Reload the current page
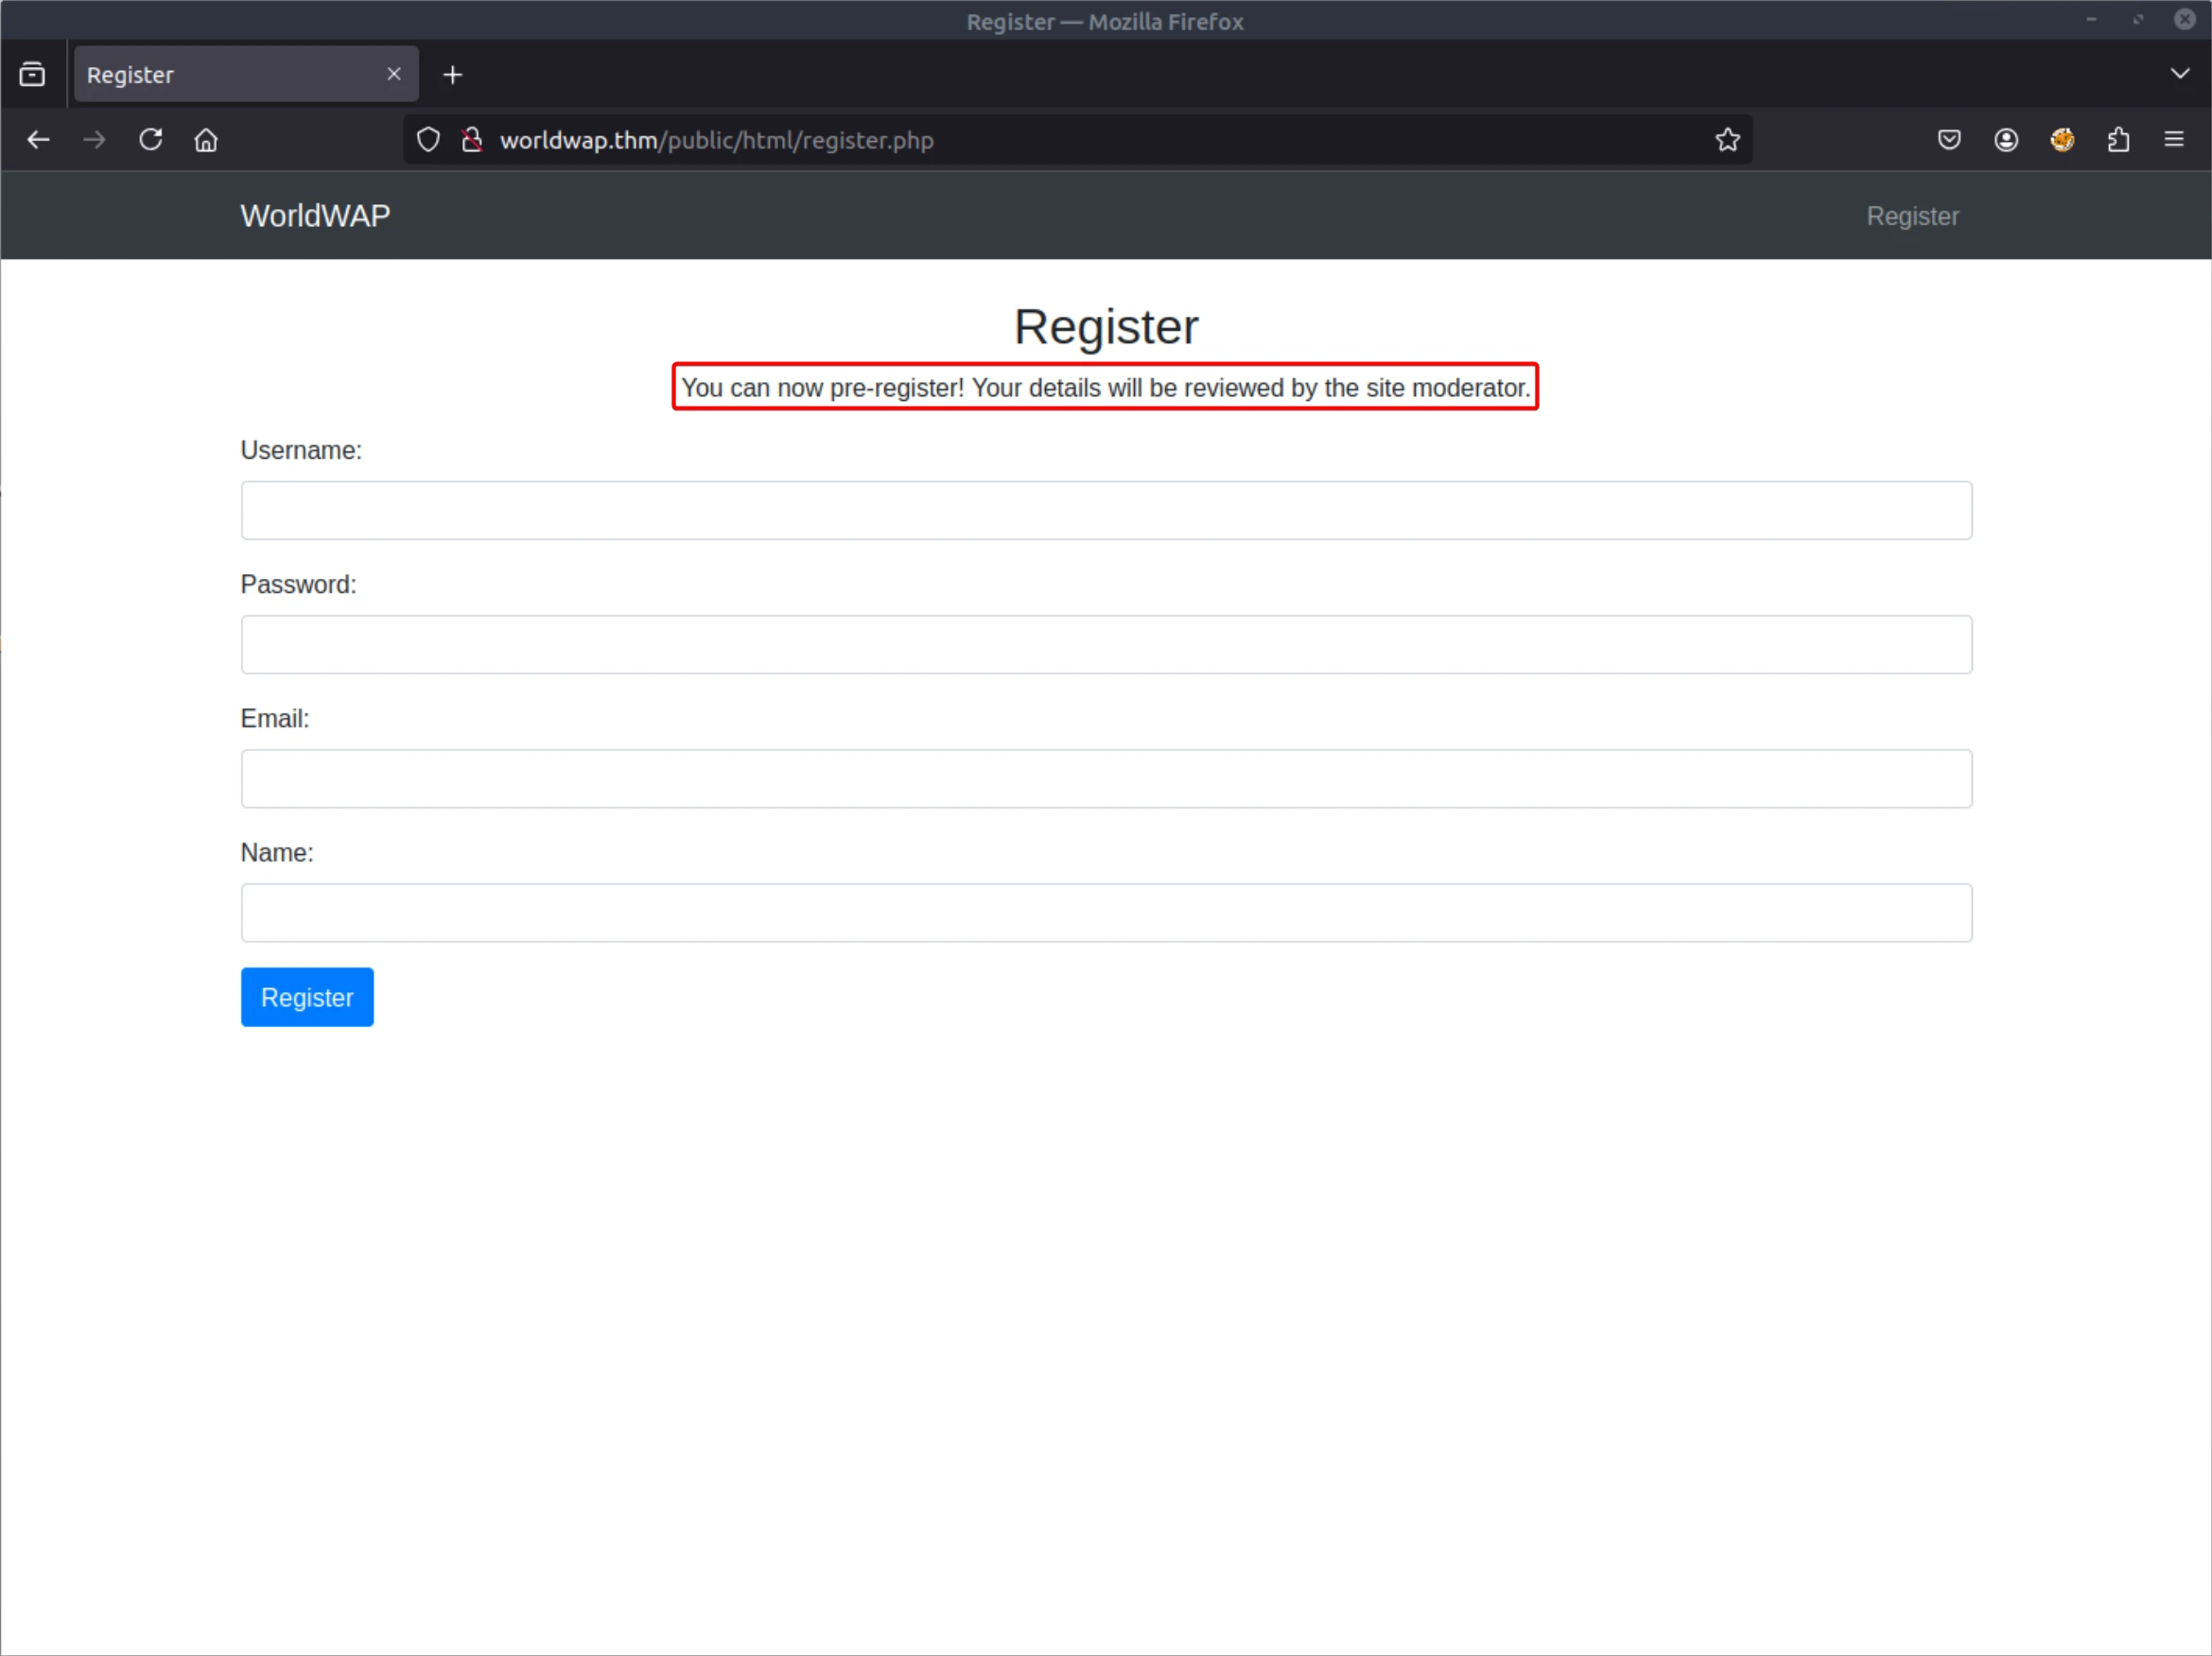 (x=151, y=140)
